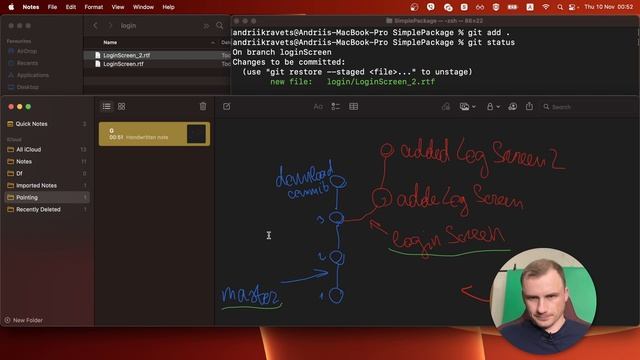Click the Wi-Fi status icon
Image resolution: width=640 pixels, height=360 pixels.
pos(546,7)
